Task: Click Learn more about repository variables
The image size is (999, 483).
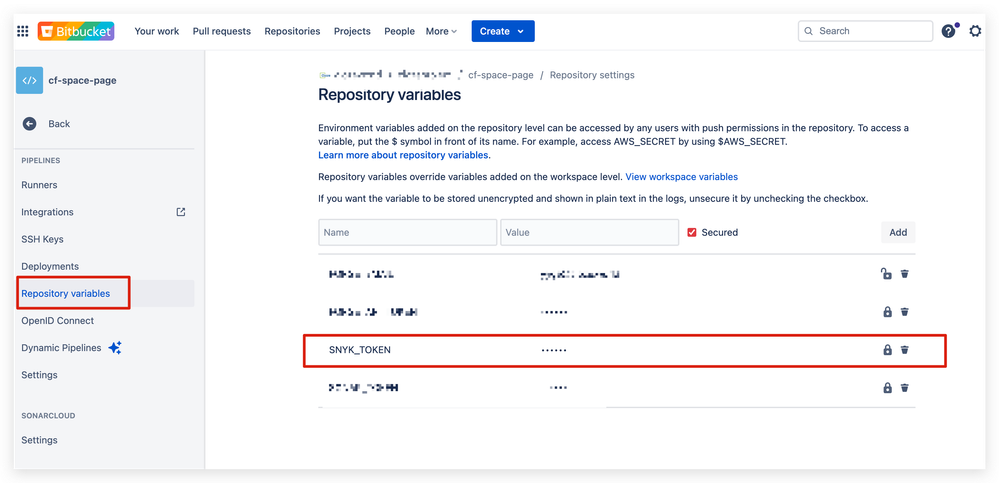Action: click(x=404, y=155)
